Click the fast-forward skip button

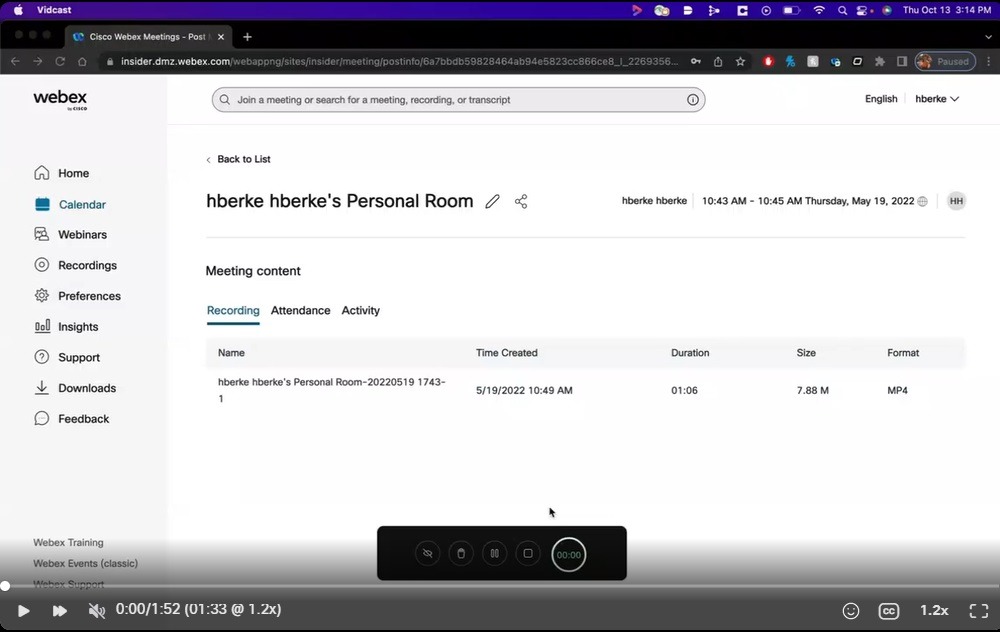click(x=59, y=611)
